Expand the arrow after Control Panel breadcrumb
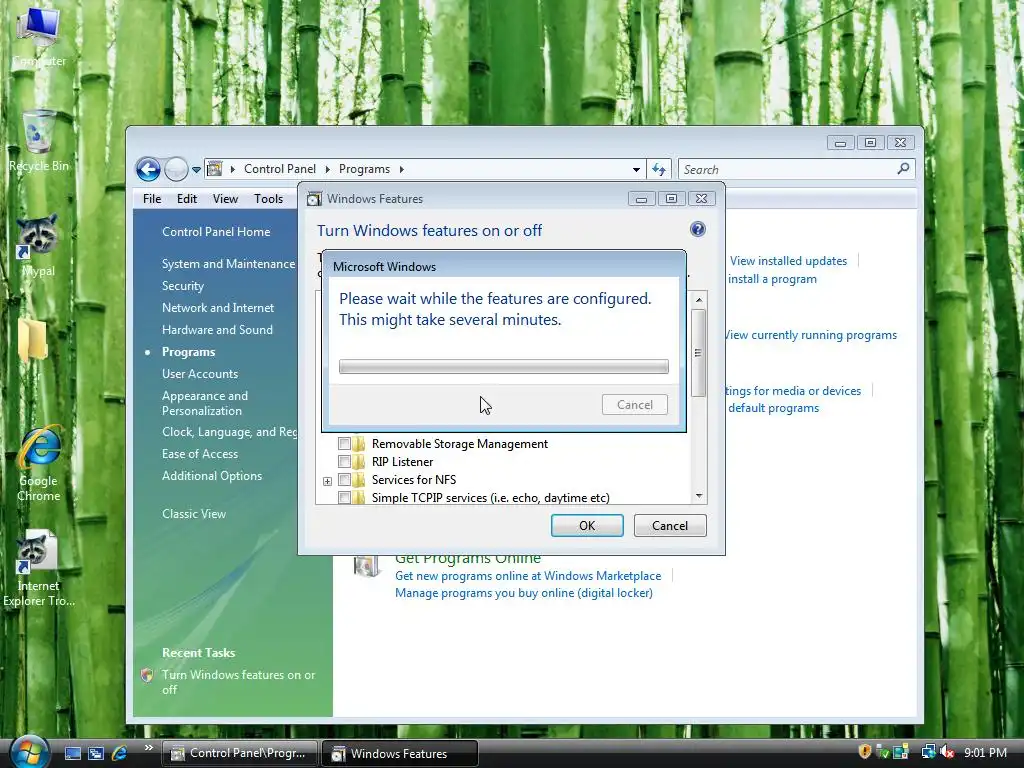 tap(327, 169)
